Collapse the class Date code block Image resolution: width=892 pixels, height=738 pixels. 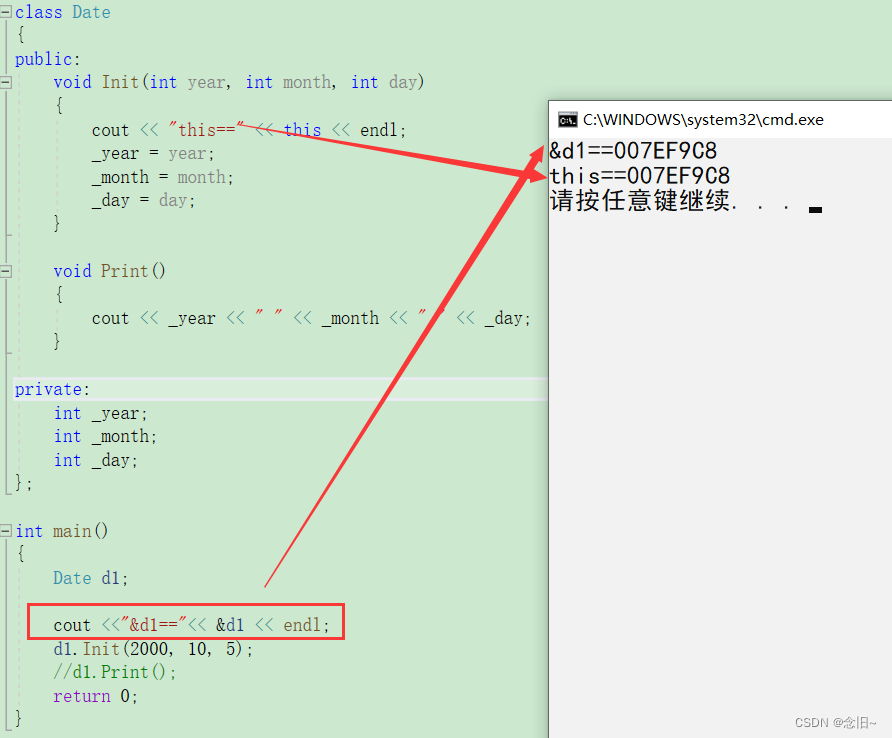point(5,12)
